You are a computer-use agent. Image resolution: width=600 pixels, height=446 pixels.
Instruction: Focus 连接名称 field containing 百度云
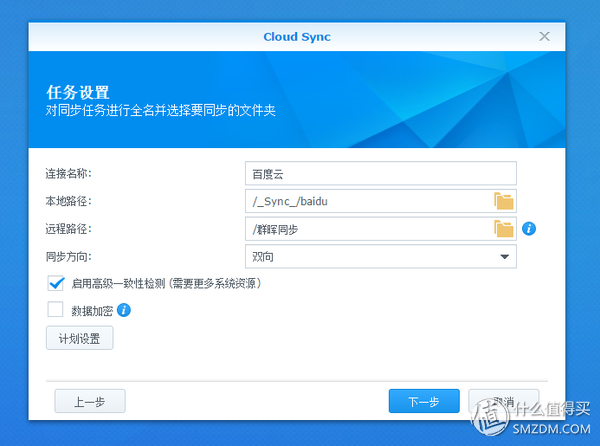tap(381, 174)
